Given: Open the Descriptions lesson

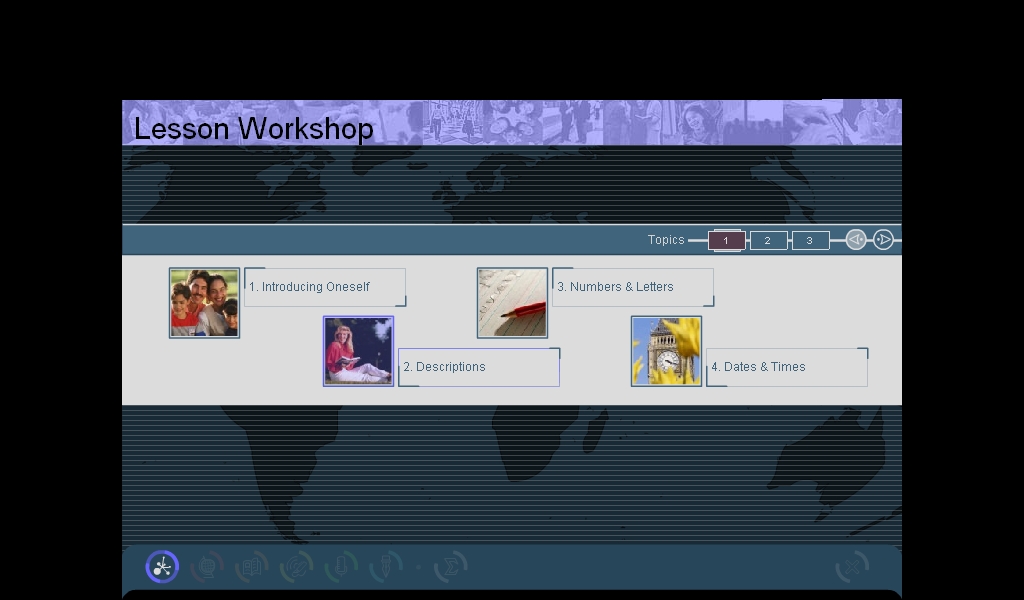Looking at the screenshot, I should coord(479,367).
